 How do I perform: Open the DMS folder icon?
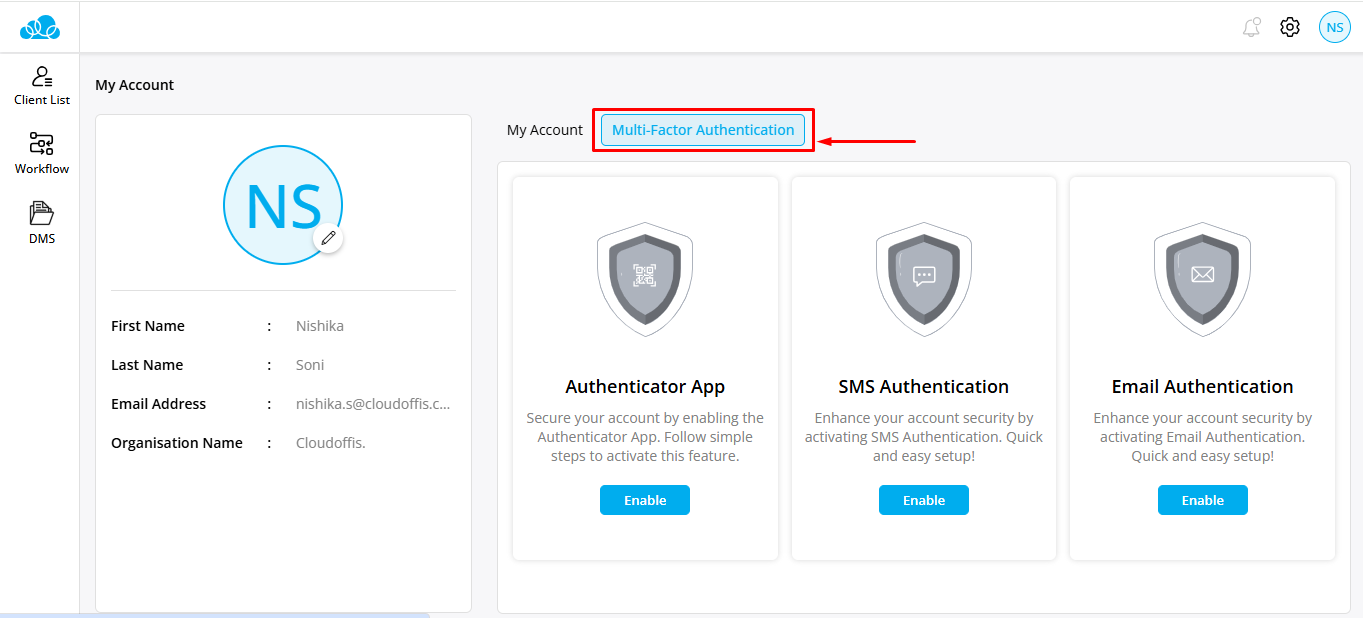pyautogui.click(x=42, y=214)
